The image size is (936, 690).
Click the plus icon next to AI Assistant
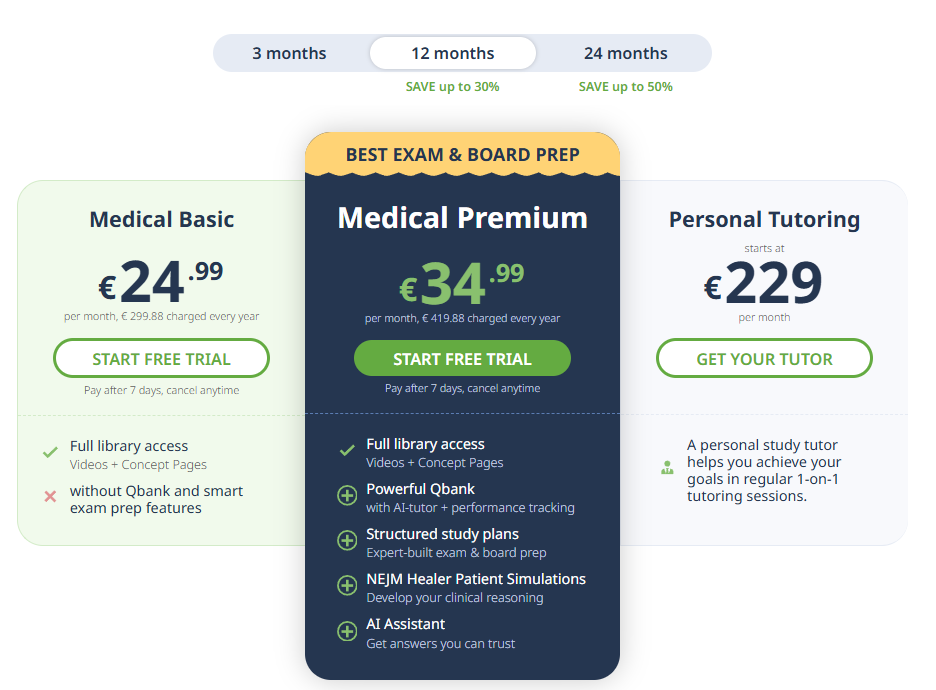pos(346,631)
